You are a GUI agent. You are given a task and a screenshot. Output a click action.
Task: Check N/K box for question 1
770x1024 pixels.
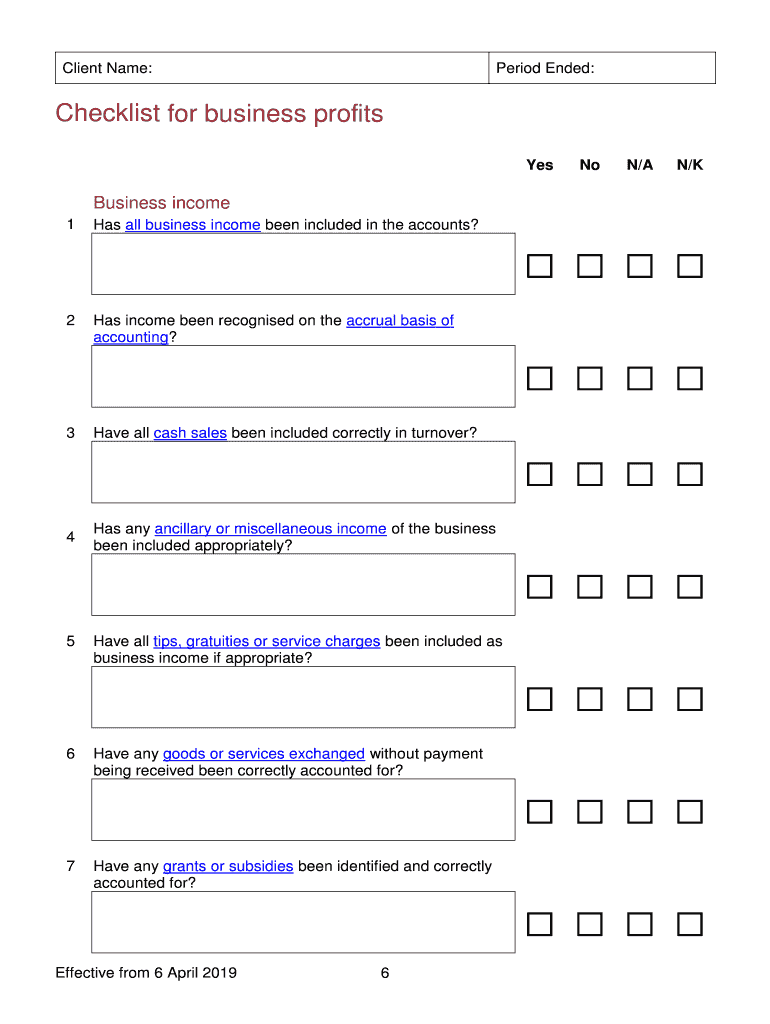(x=690, y=266)
